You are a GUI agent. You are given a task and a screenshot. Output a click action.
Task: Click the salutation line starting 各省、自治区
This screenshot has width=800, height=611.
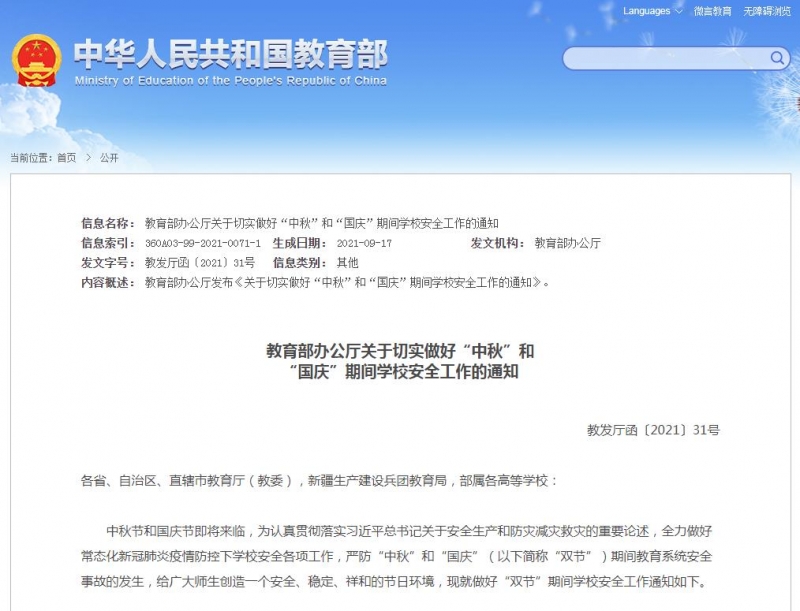pos(320,481)
